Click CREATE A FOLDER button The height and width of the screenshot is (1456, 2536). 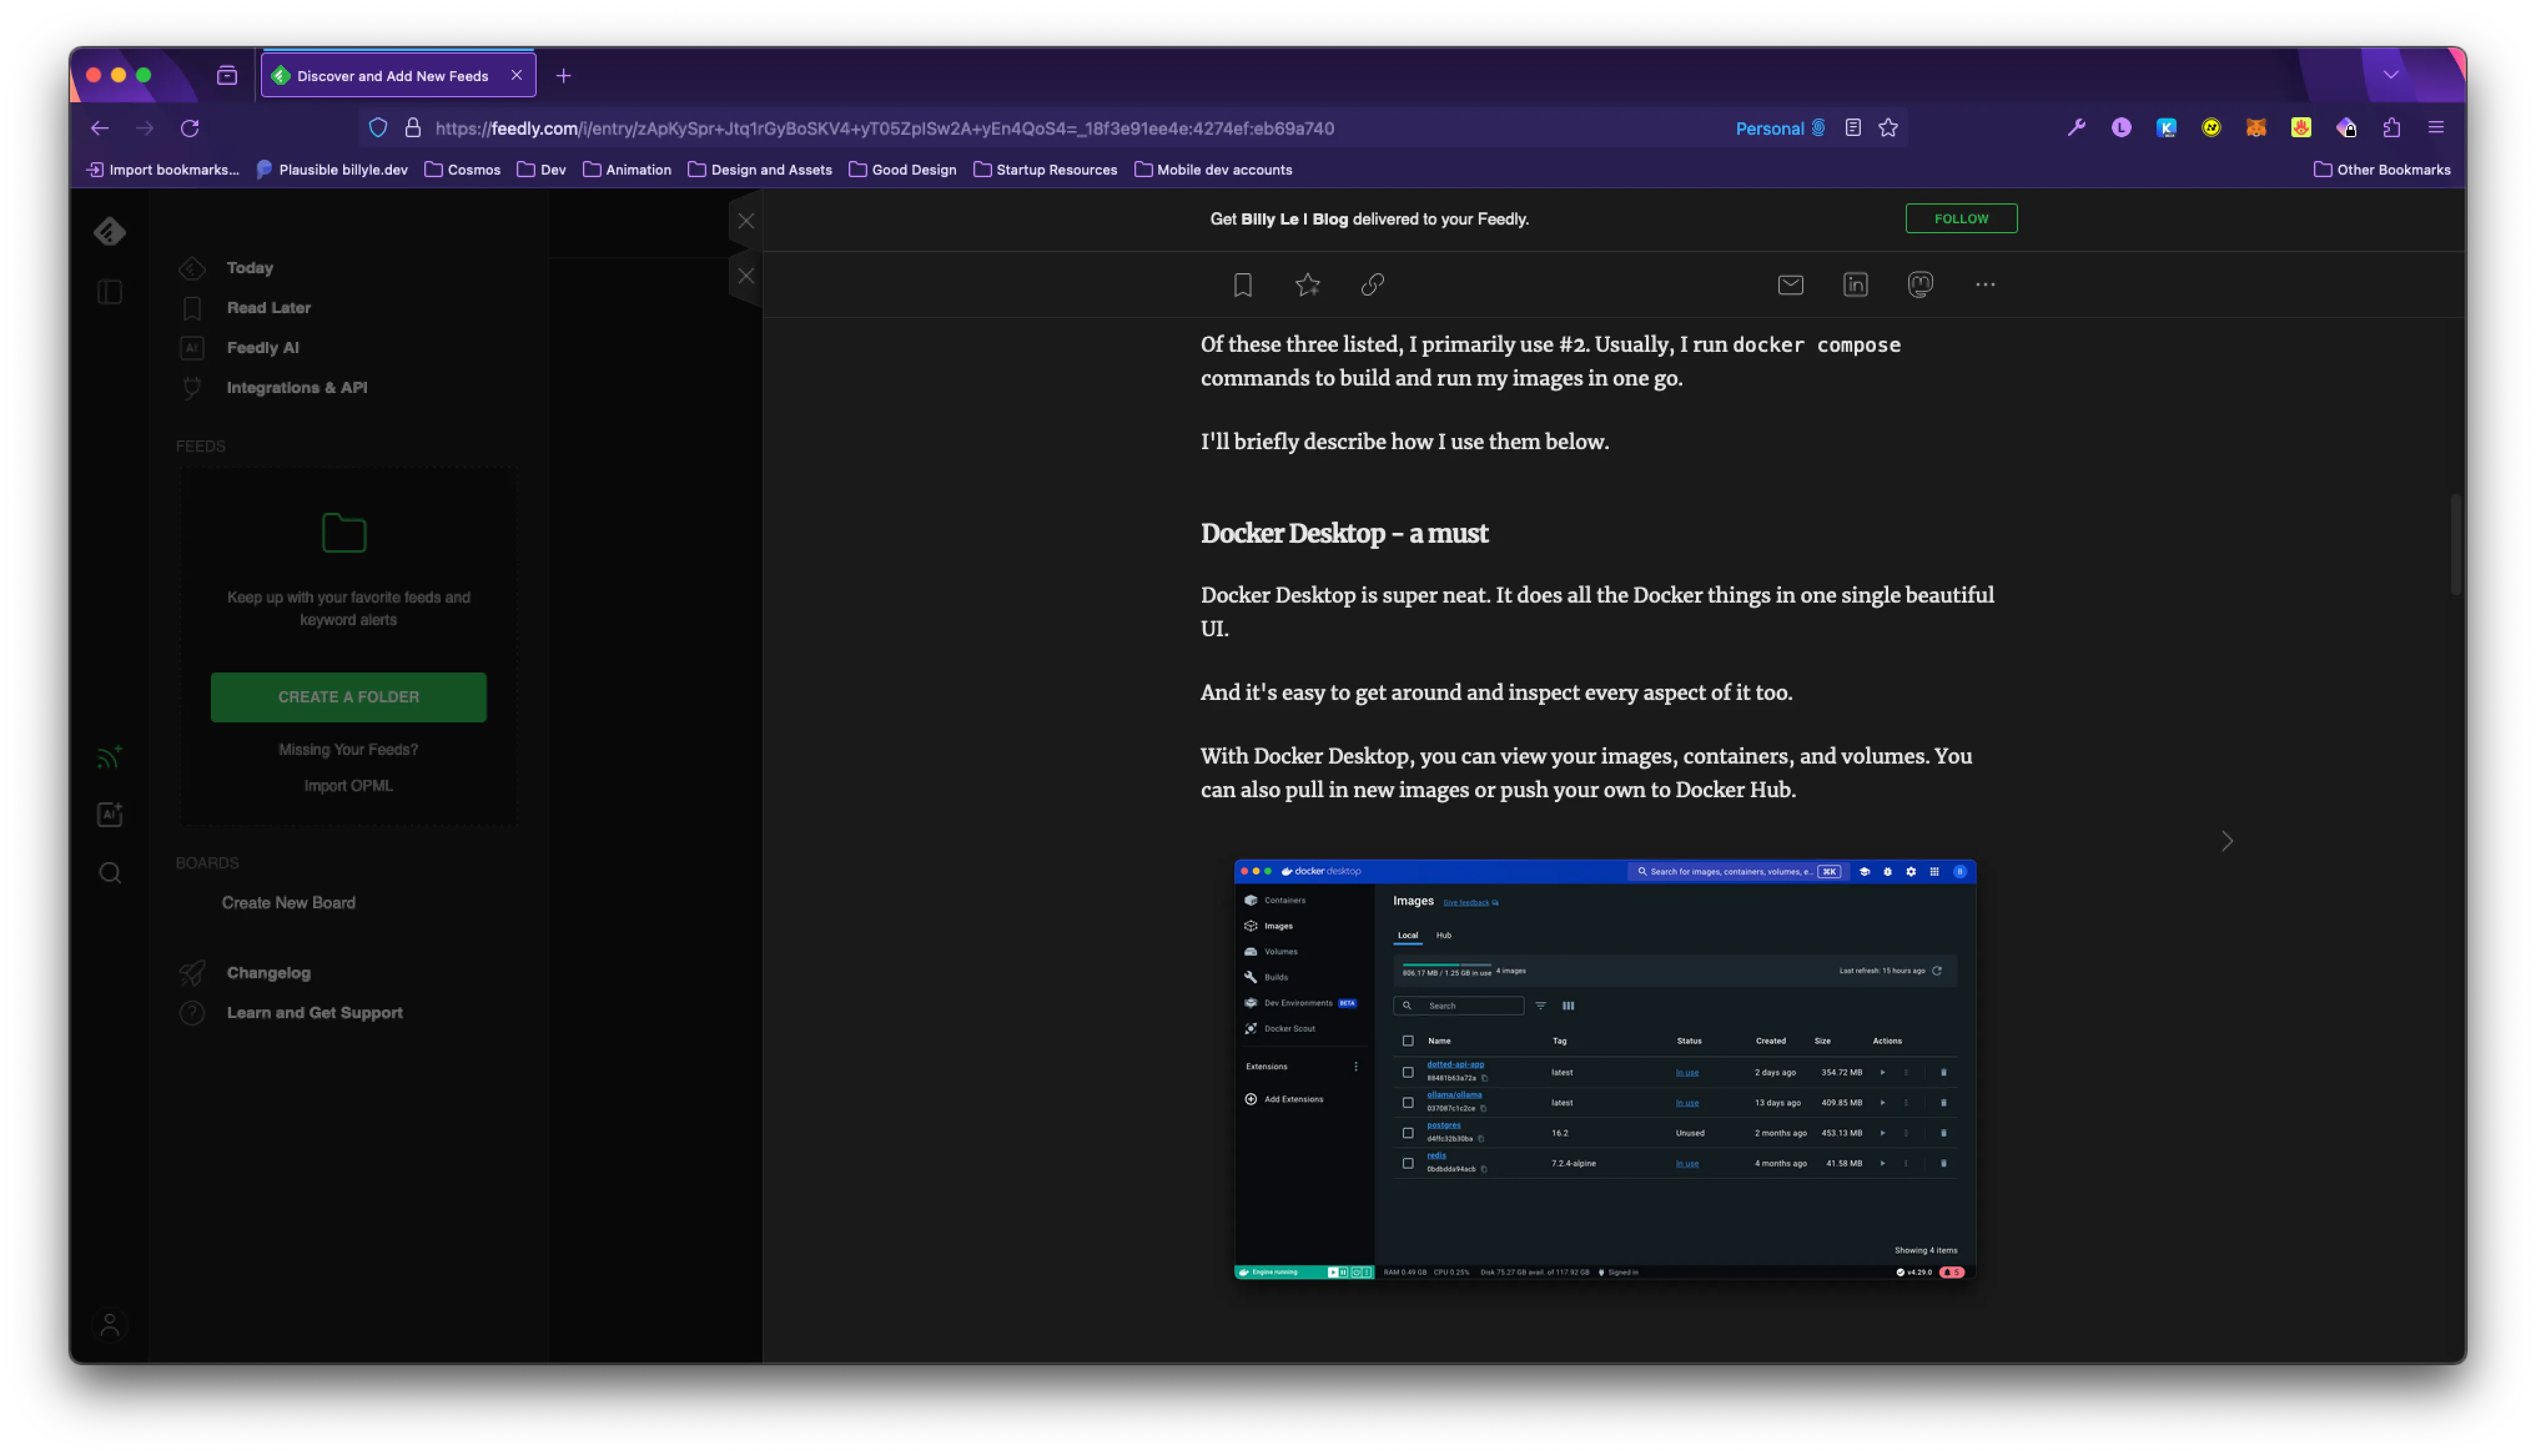tap(348, 697)
